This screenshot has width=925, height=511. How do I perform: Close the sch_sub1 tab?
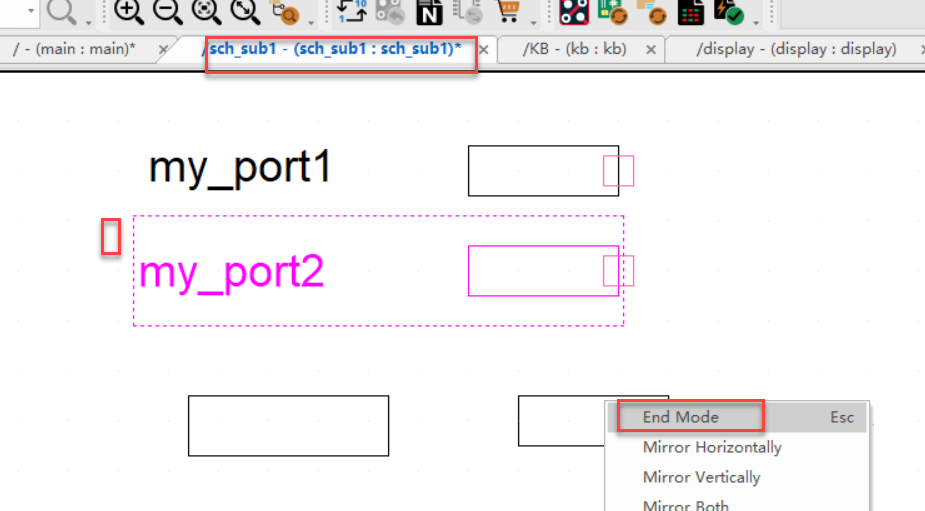[x=483, y=49]
